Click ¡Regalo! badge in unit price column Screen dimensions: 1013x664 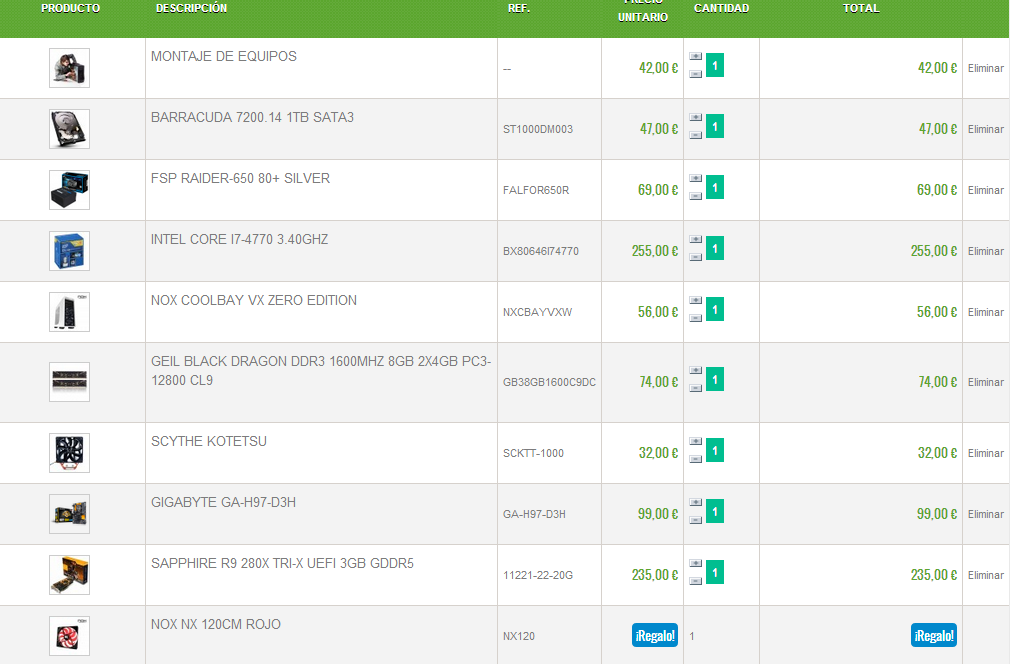click(x=654, y=636)
